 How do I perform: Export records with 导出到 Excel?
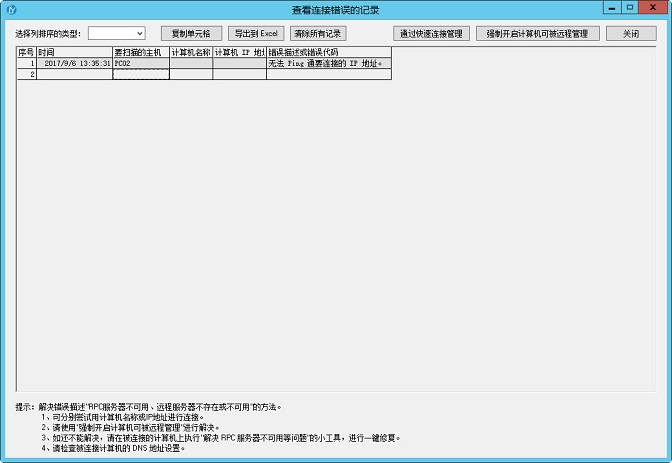click(x=255, y=33)
